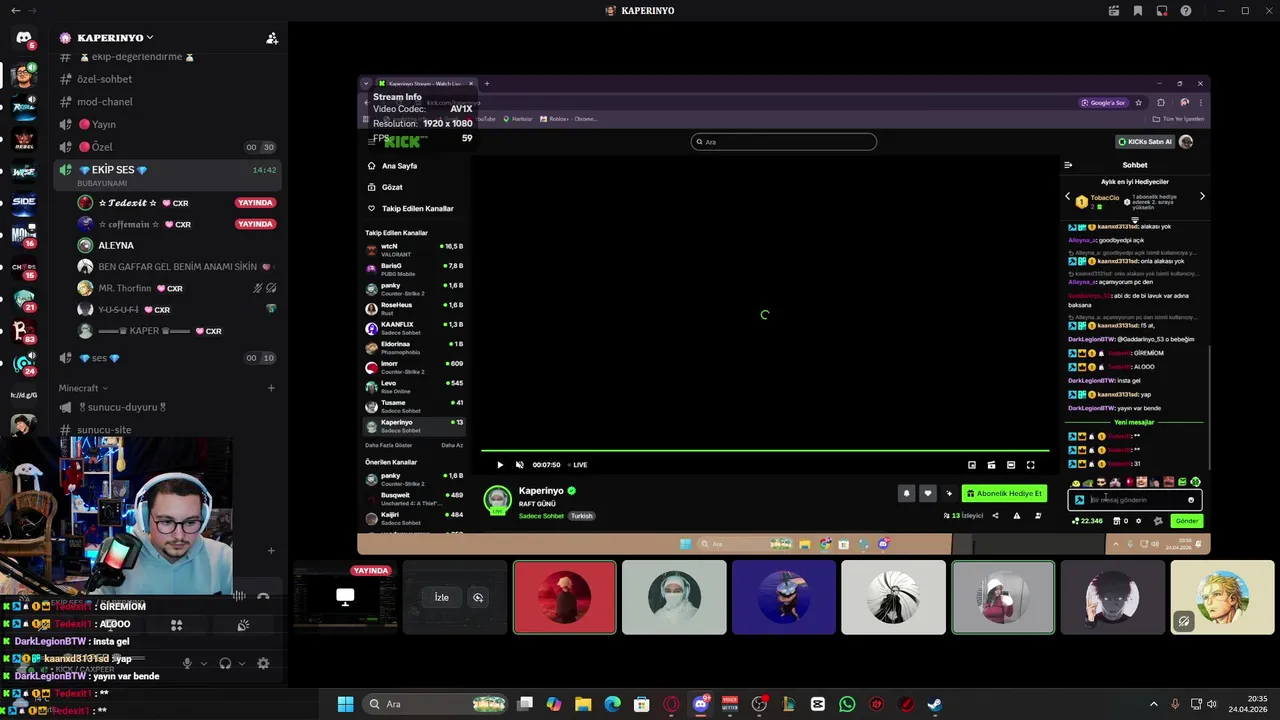Collapse list with Daha Az link
The height and width of the screenshot is (720, 1280).
tap(452, 445)
